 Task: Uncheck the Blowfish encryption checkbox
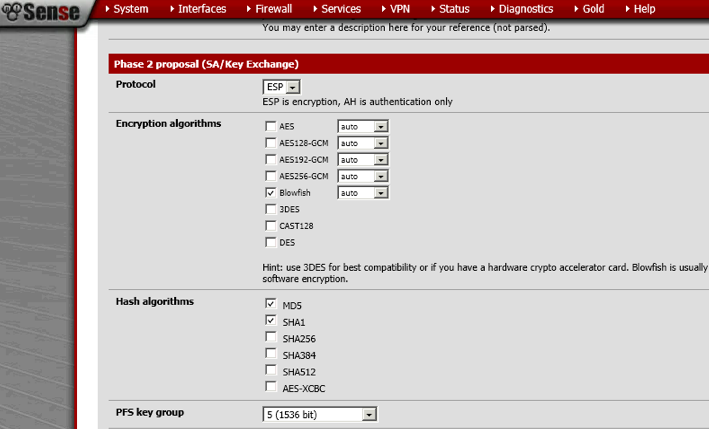[270, 193]
